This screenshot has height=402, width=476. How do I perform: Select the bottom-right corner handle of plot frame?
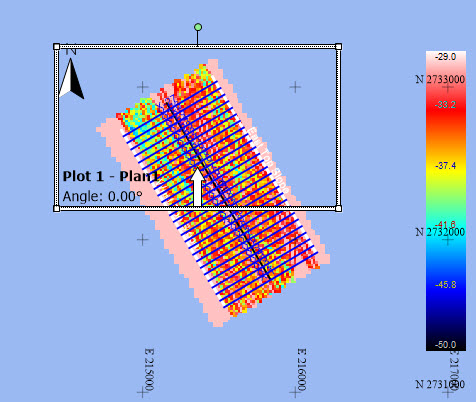pos(338,209)
